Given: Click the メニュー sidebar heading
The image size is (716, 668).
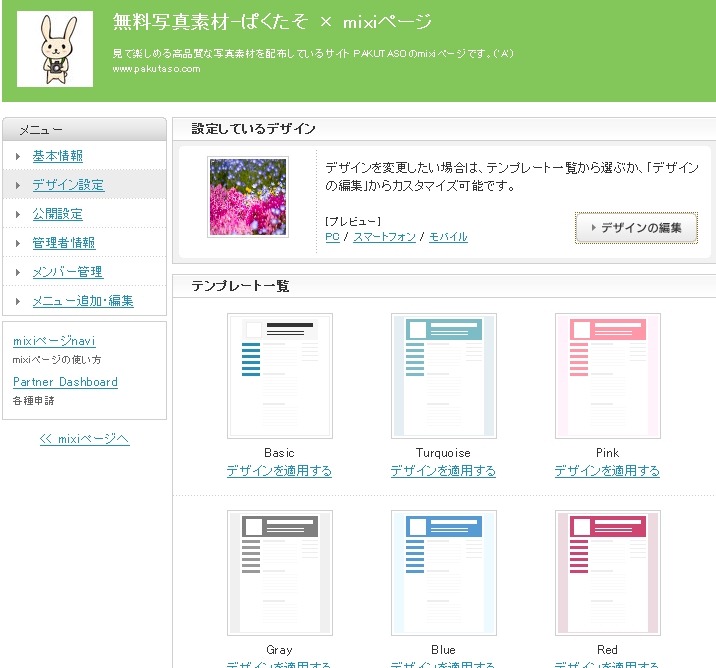Looking at the screenshot, I should (41, 130).
